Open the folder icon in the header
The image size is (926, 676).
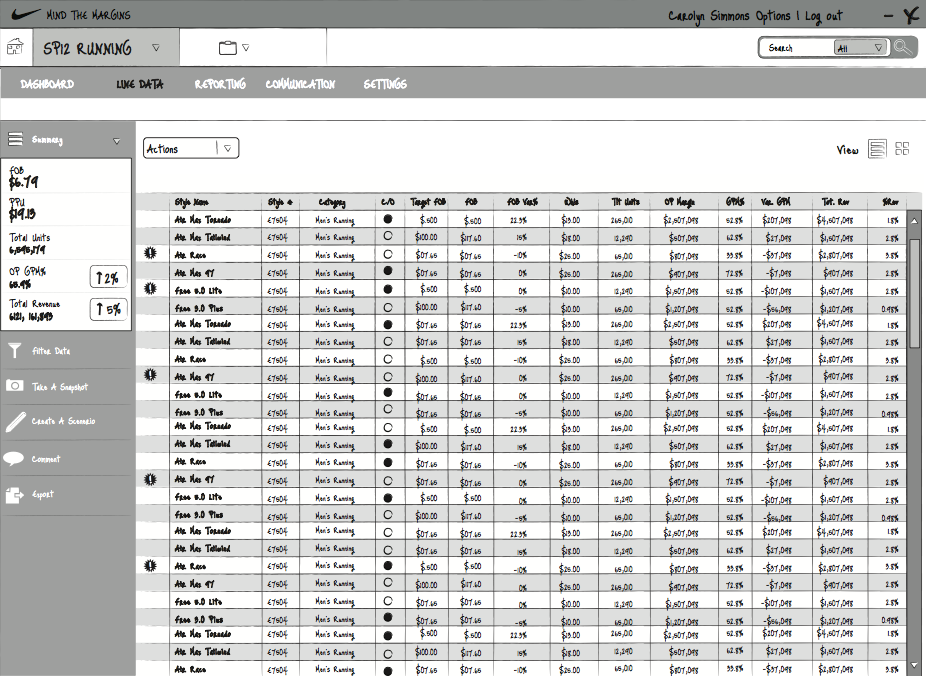227,48
